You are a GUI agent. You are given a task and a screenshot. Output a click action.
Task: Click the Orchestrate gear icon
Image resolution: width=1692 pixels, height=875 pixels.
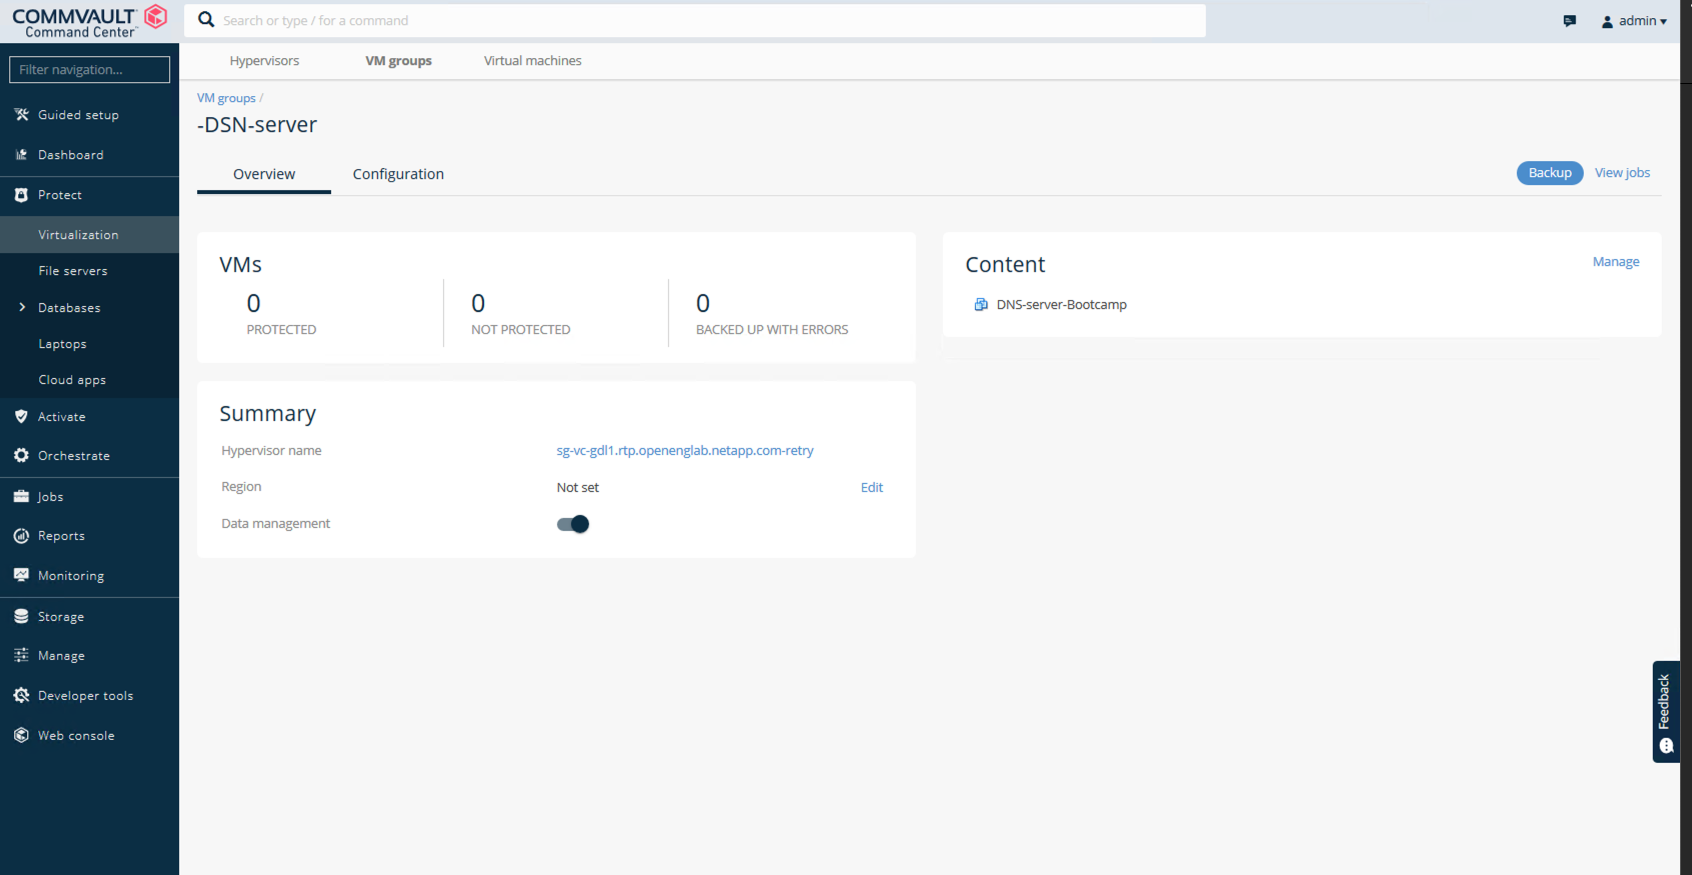[21, 456]
